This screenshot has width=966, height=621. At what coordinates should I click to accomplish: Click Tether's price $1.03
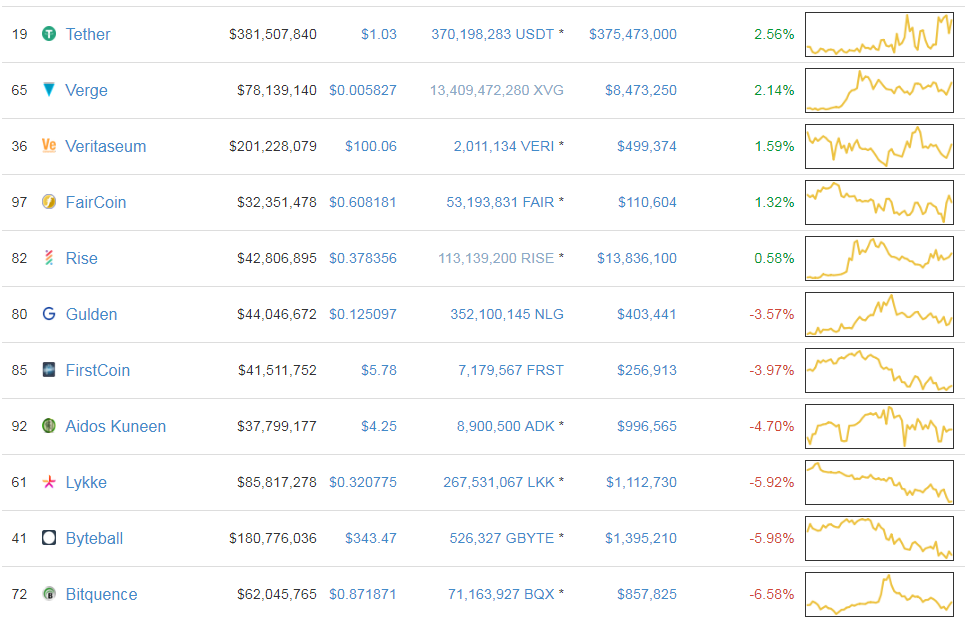(x=378, y=34)
